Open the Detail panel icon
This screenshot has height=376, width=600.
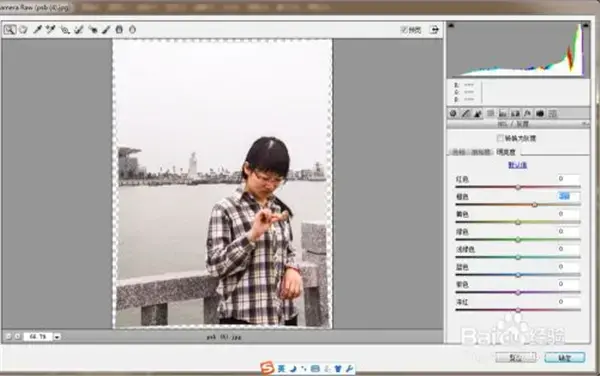point(478,113)
